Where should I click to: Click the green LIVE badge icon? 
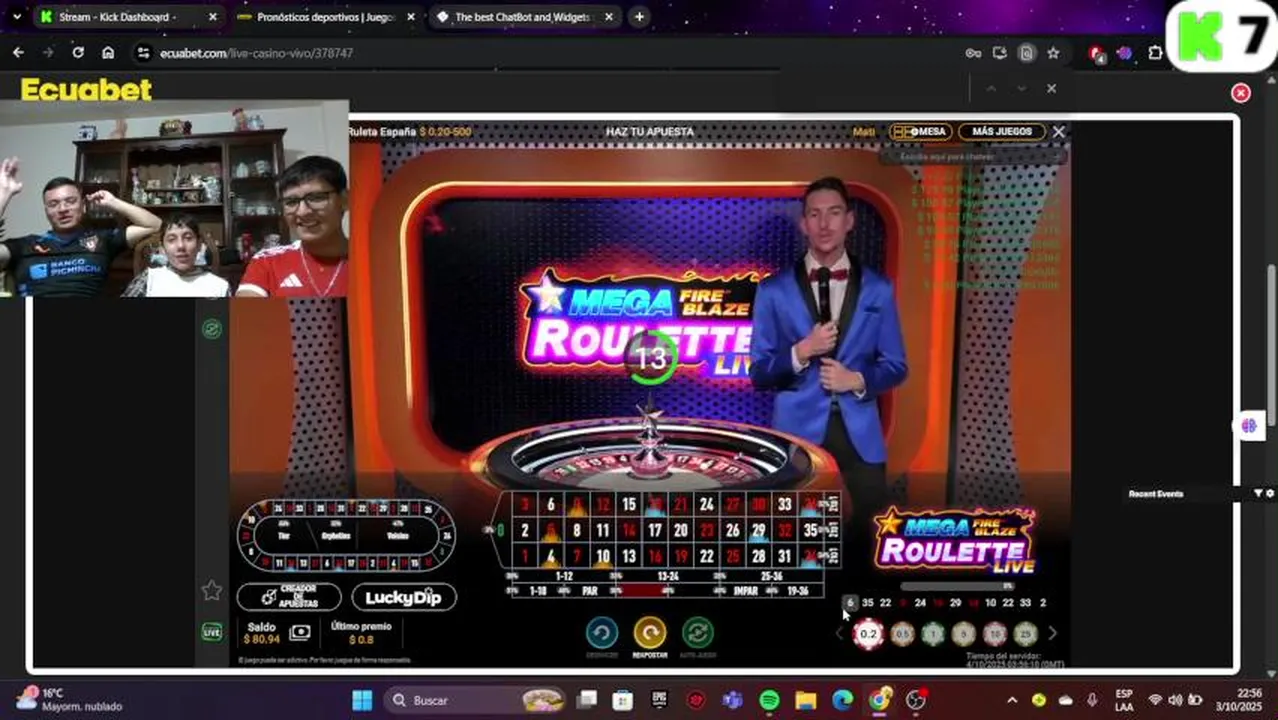(x=212, y=632)
